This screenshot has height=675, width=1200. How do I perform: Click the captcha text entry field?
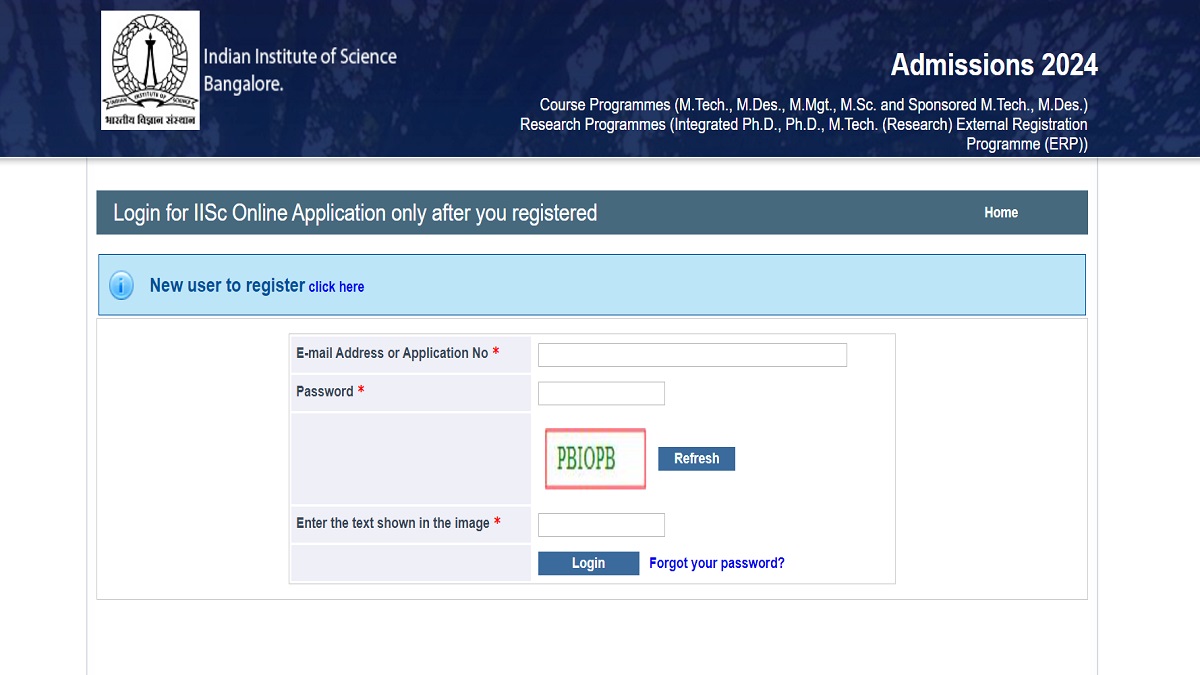pos(601,524)
